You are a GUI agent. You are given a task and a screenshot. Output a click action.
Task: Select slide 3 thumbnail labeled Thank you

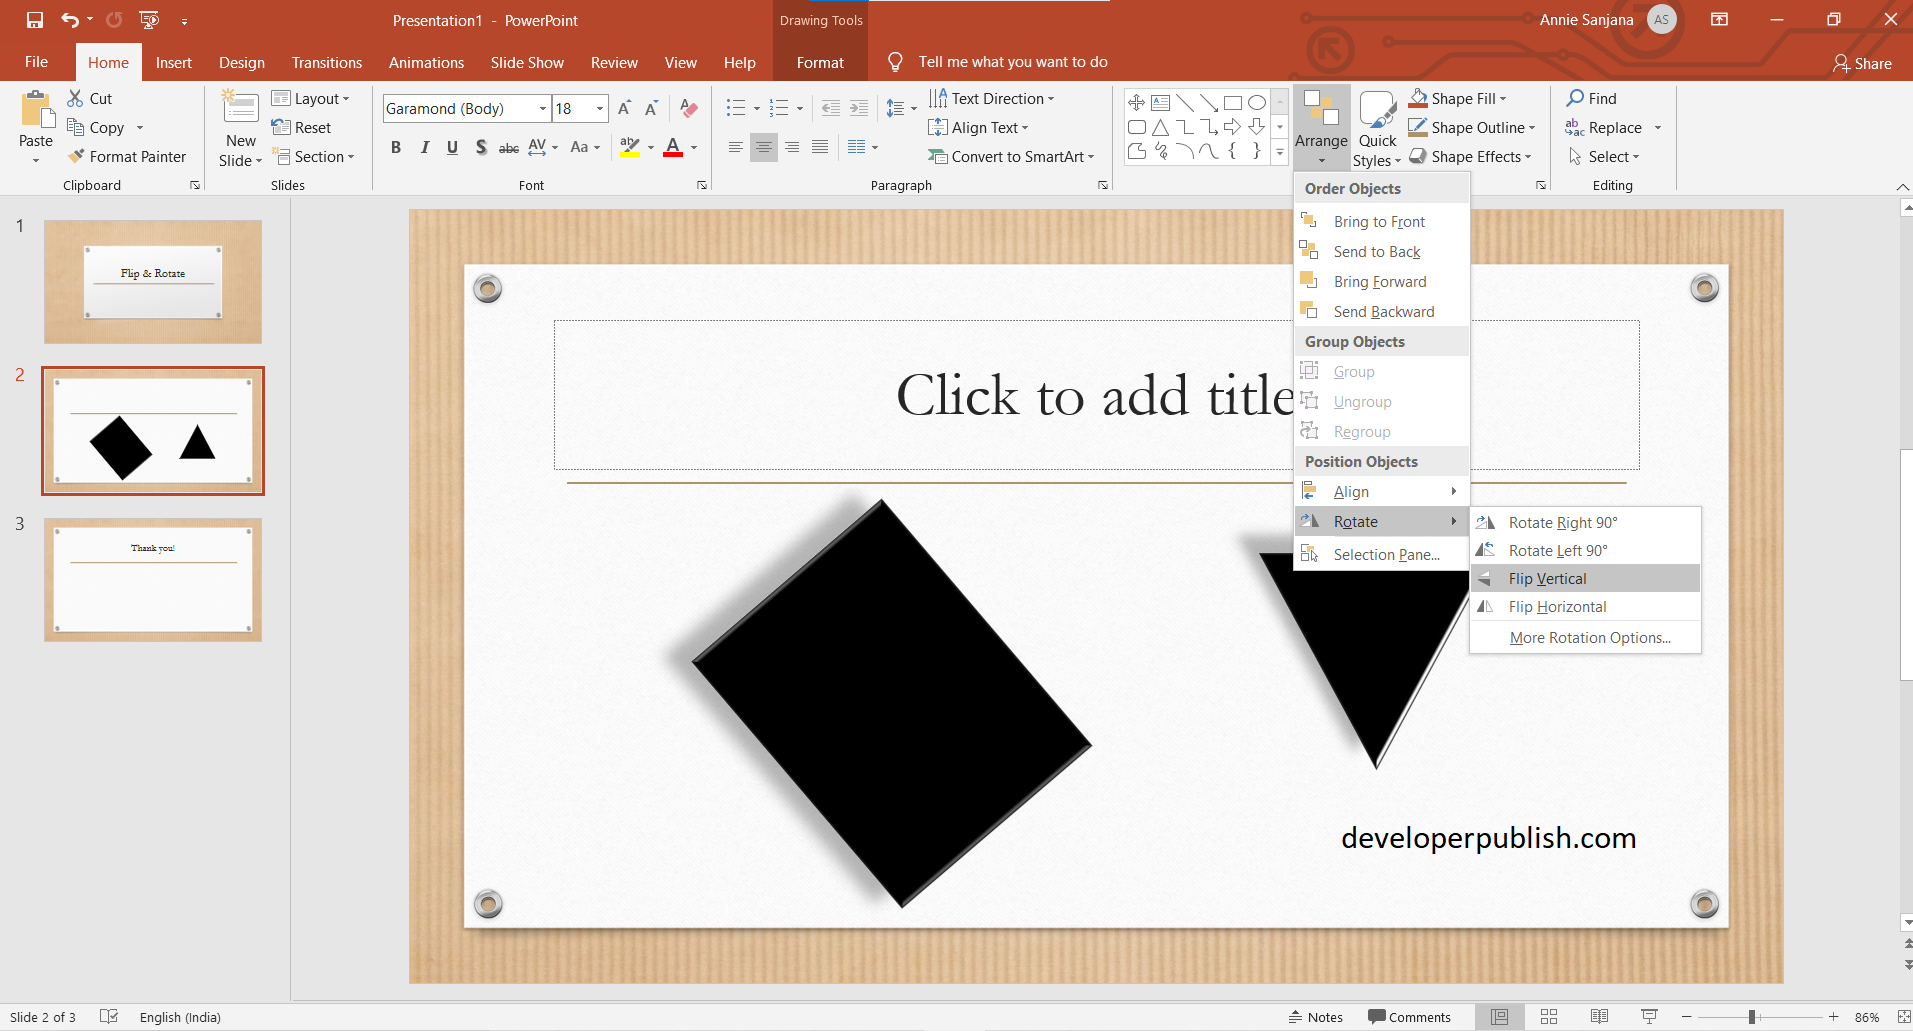pyautogui.click(x=152, y=579)
